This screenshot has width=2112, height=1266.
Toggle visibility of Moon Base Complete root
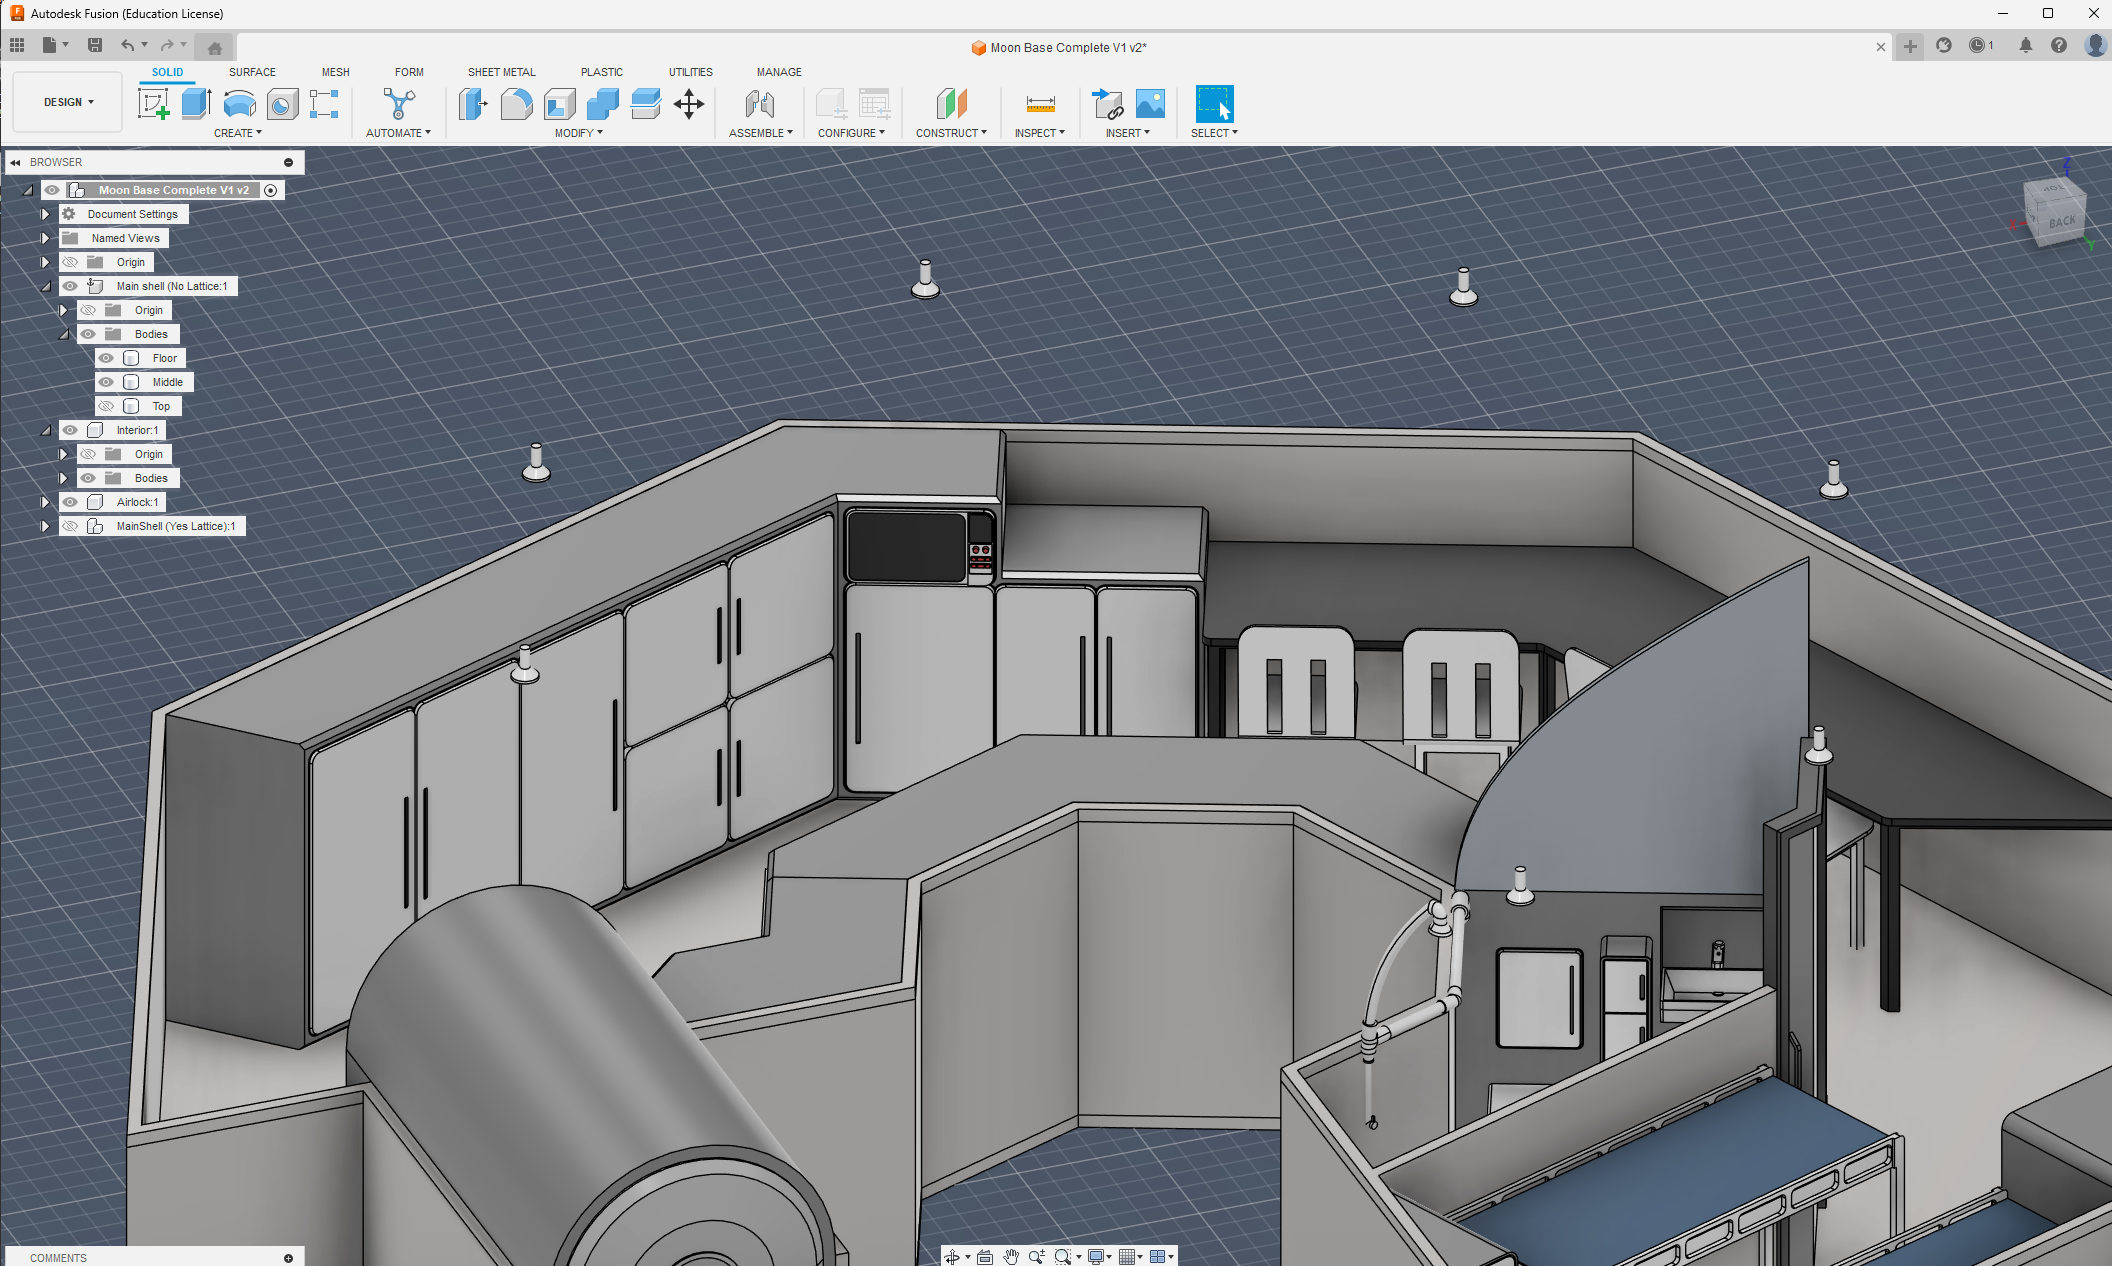(x=52, y=190)
